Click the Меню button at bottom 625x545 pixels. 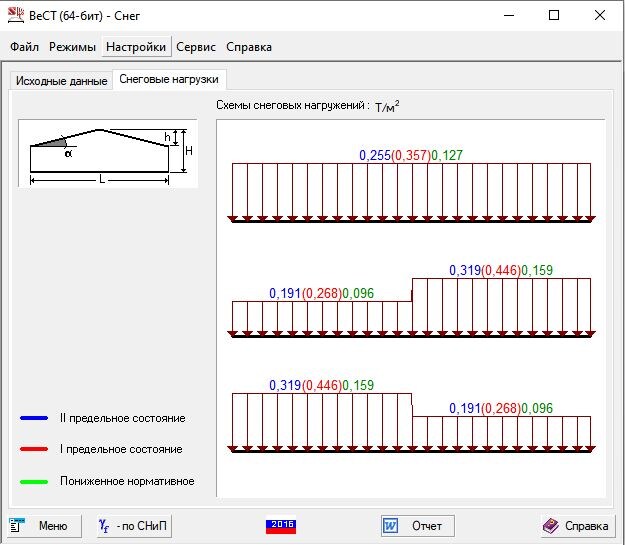pos(45,526)
